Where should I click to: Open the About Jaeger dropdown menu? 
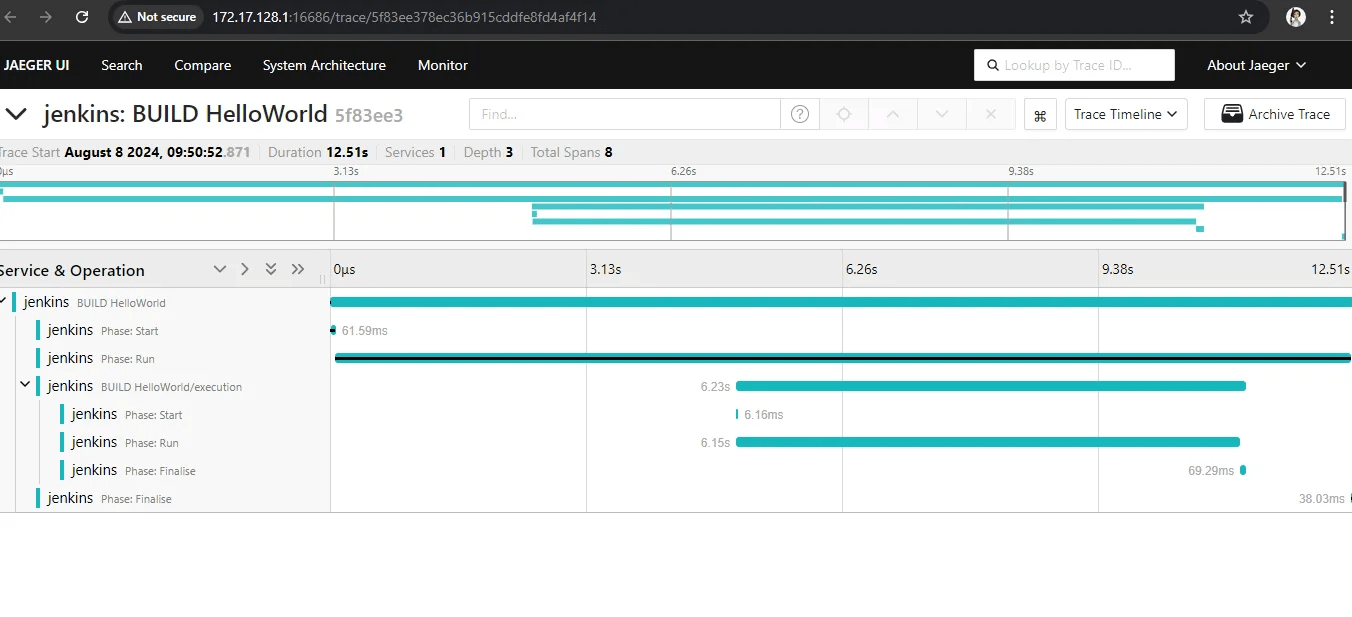pyautogui.click(x=1256, y=65)
